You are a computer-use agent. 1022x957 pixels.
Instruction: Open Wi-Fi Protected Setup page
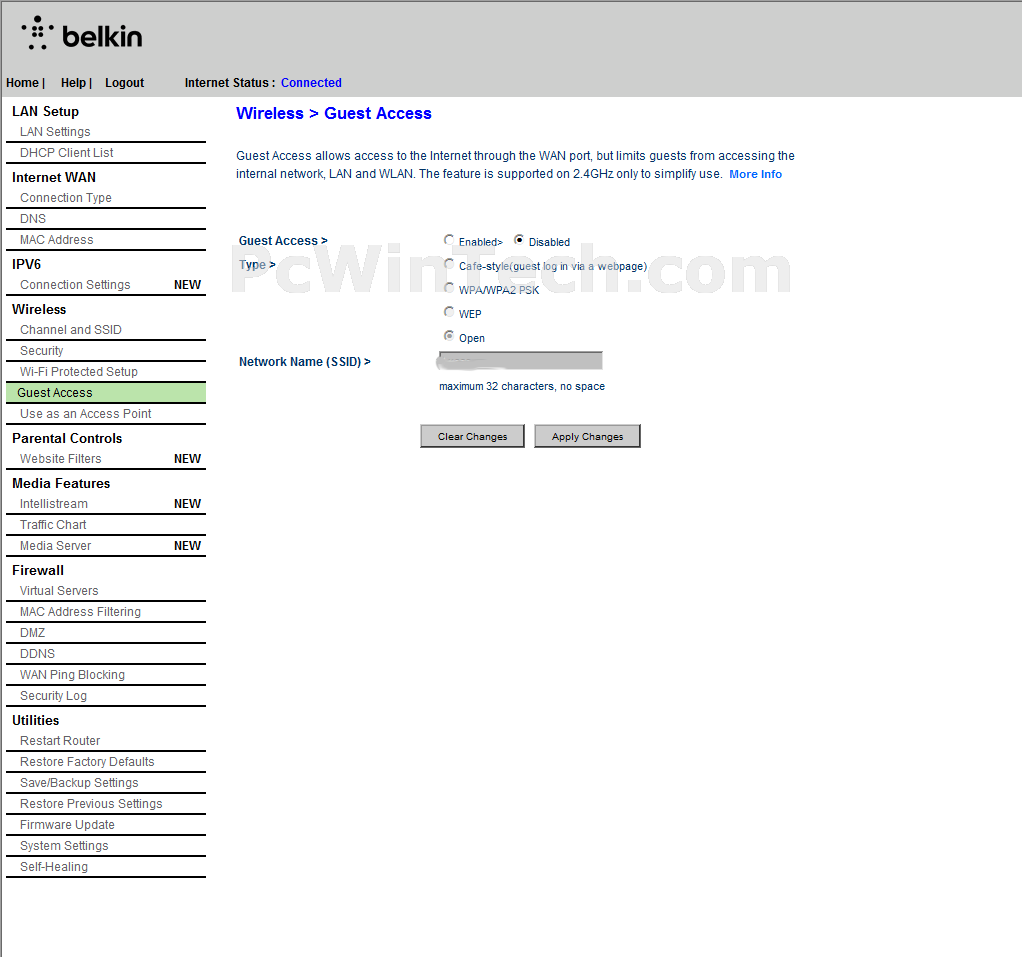pos(79,372)
